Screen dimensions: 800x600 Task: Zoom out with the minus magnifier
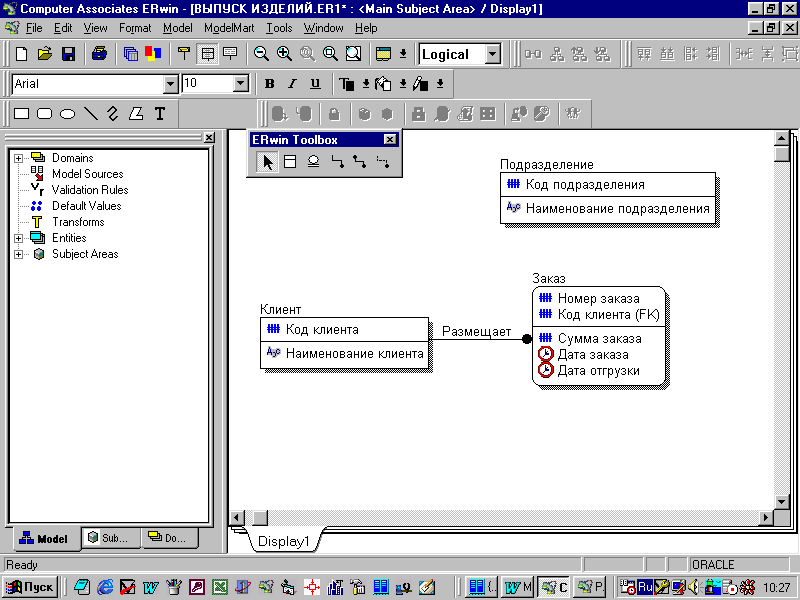pos(261,54)
